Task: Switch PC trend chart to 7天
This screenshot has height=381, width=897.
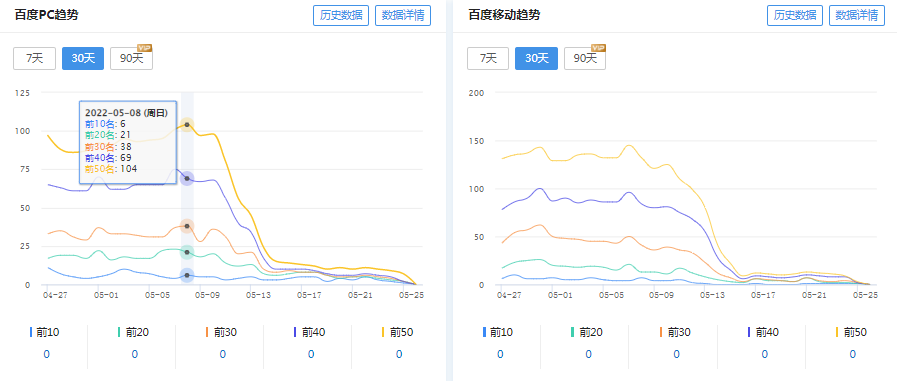Action: [x=34, y=58]
